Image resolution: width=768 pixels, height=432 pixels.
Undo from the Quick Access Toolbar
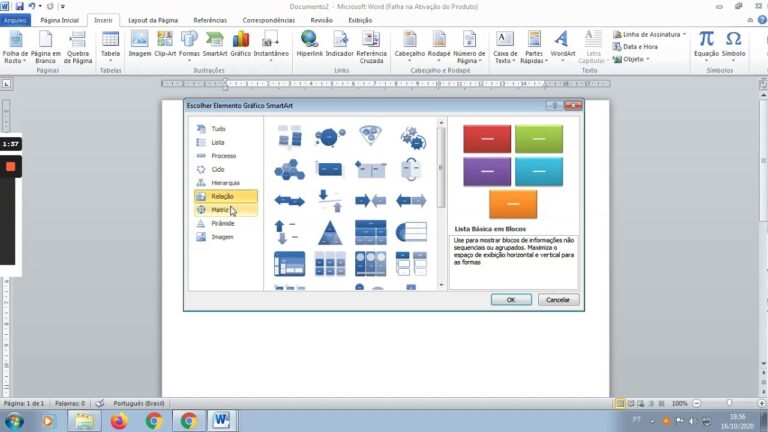32,6
